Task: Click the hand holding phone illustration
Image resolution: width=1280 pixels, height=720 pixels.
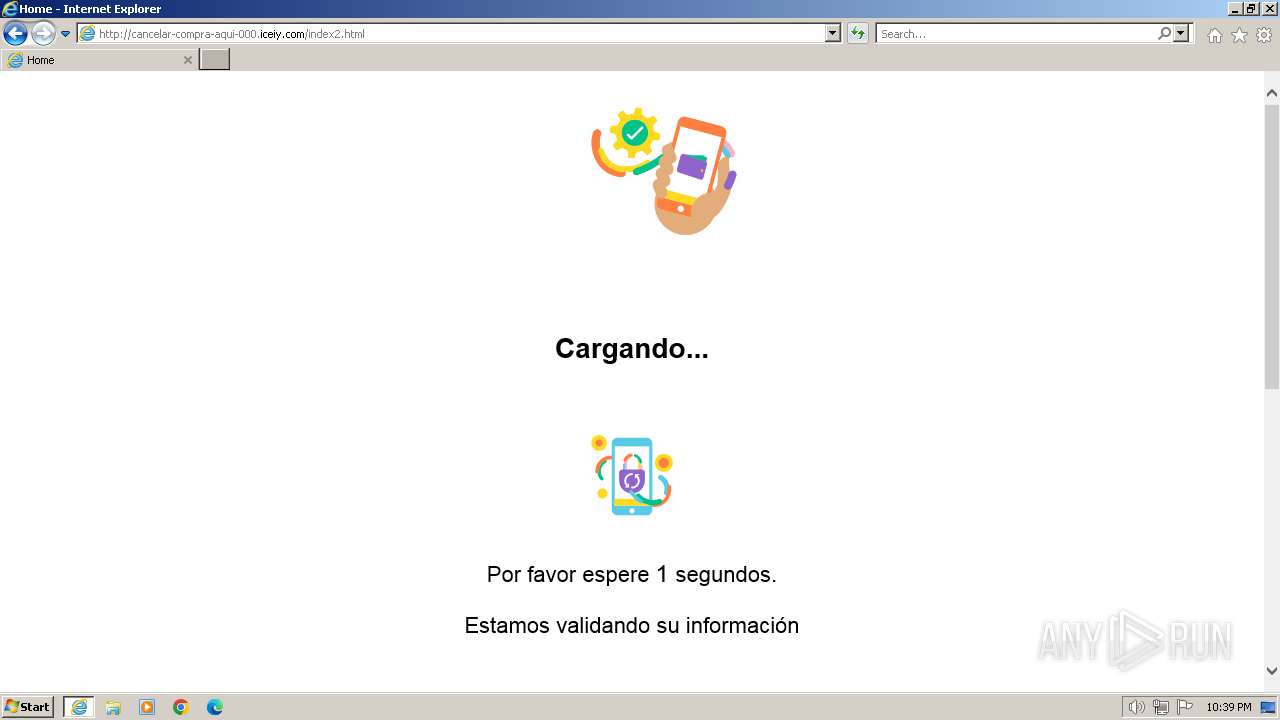Action: click(x=664, y=171)
